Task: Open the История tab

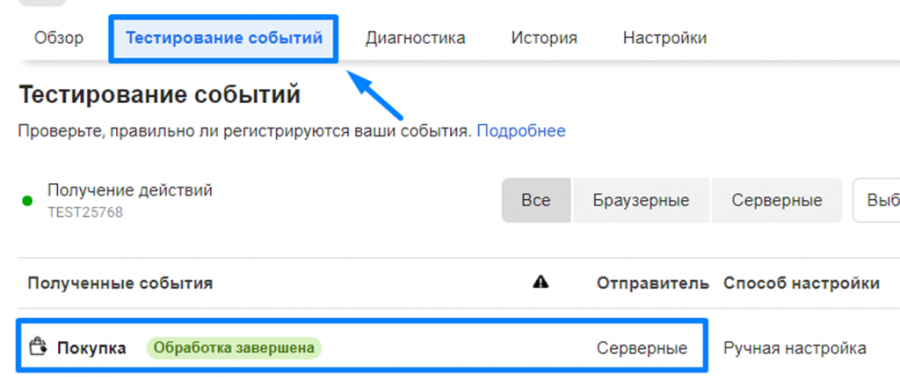Action: [544, 38]
